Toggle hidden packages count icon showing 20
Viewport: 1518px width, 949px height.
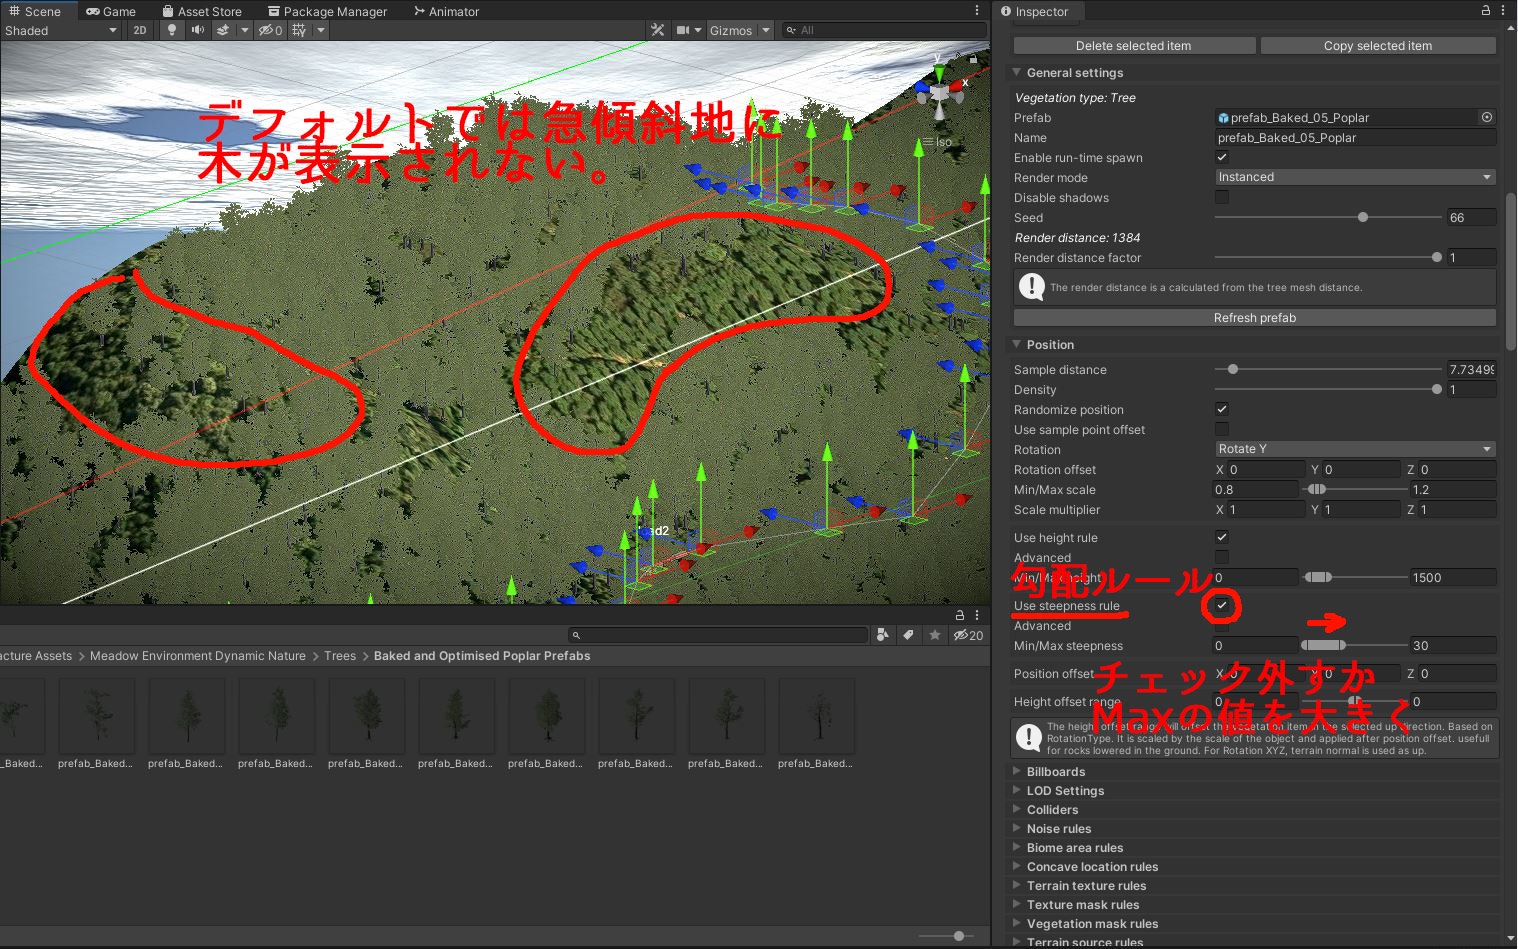[968, 635]
